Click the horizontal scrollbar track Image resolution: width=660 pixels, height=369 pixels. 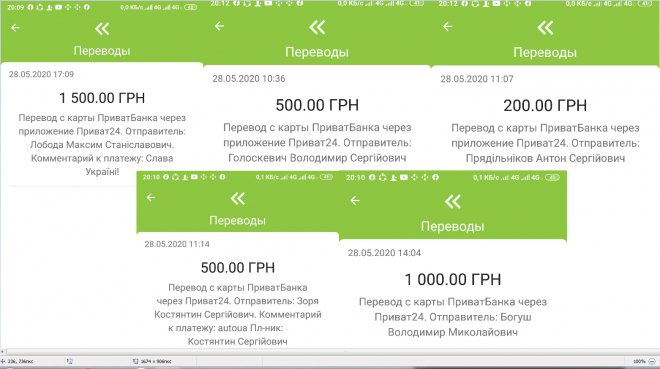click(x=333, y=351)
